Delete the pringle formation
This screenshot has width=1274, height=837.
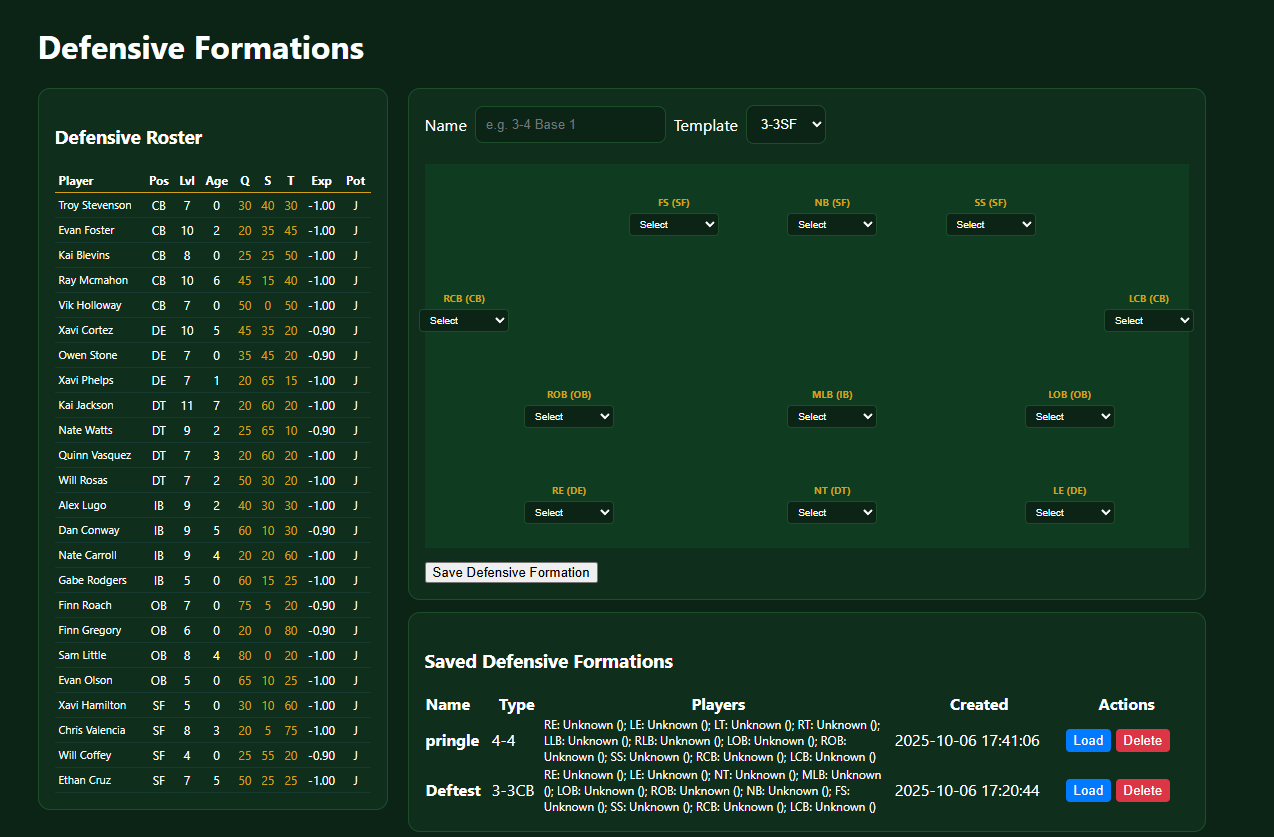coord(1142,741)
